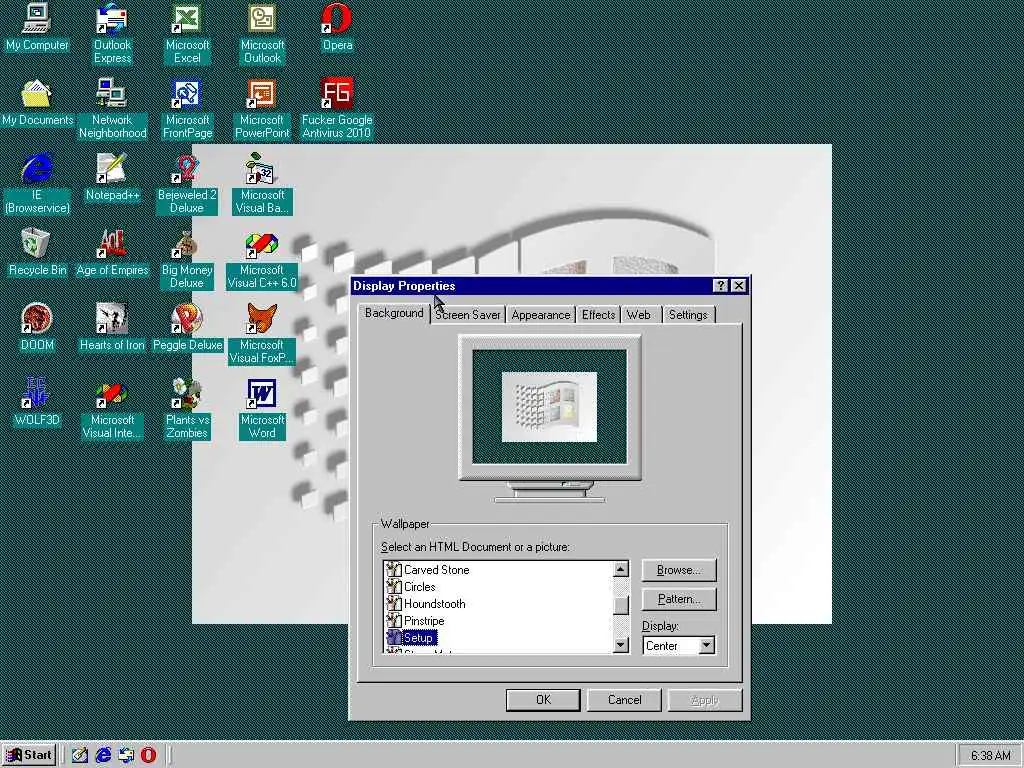Open the Pattern... dialog button
This screenshot has width=1024, height=768.
click(679, 599)
